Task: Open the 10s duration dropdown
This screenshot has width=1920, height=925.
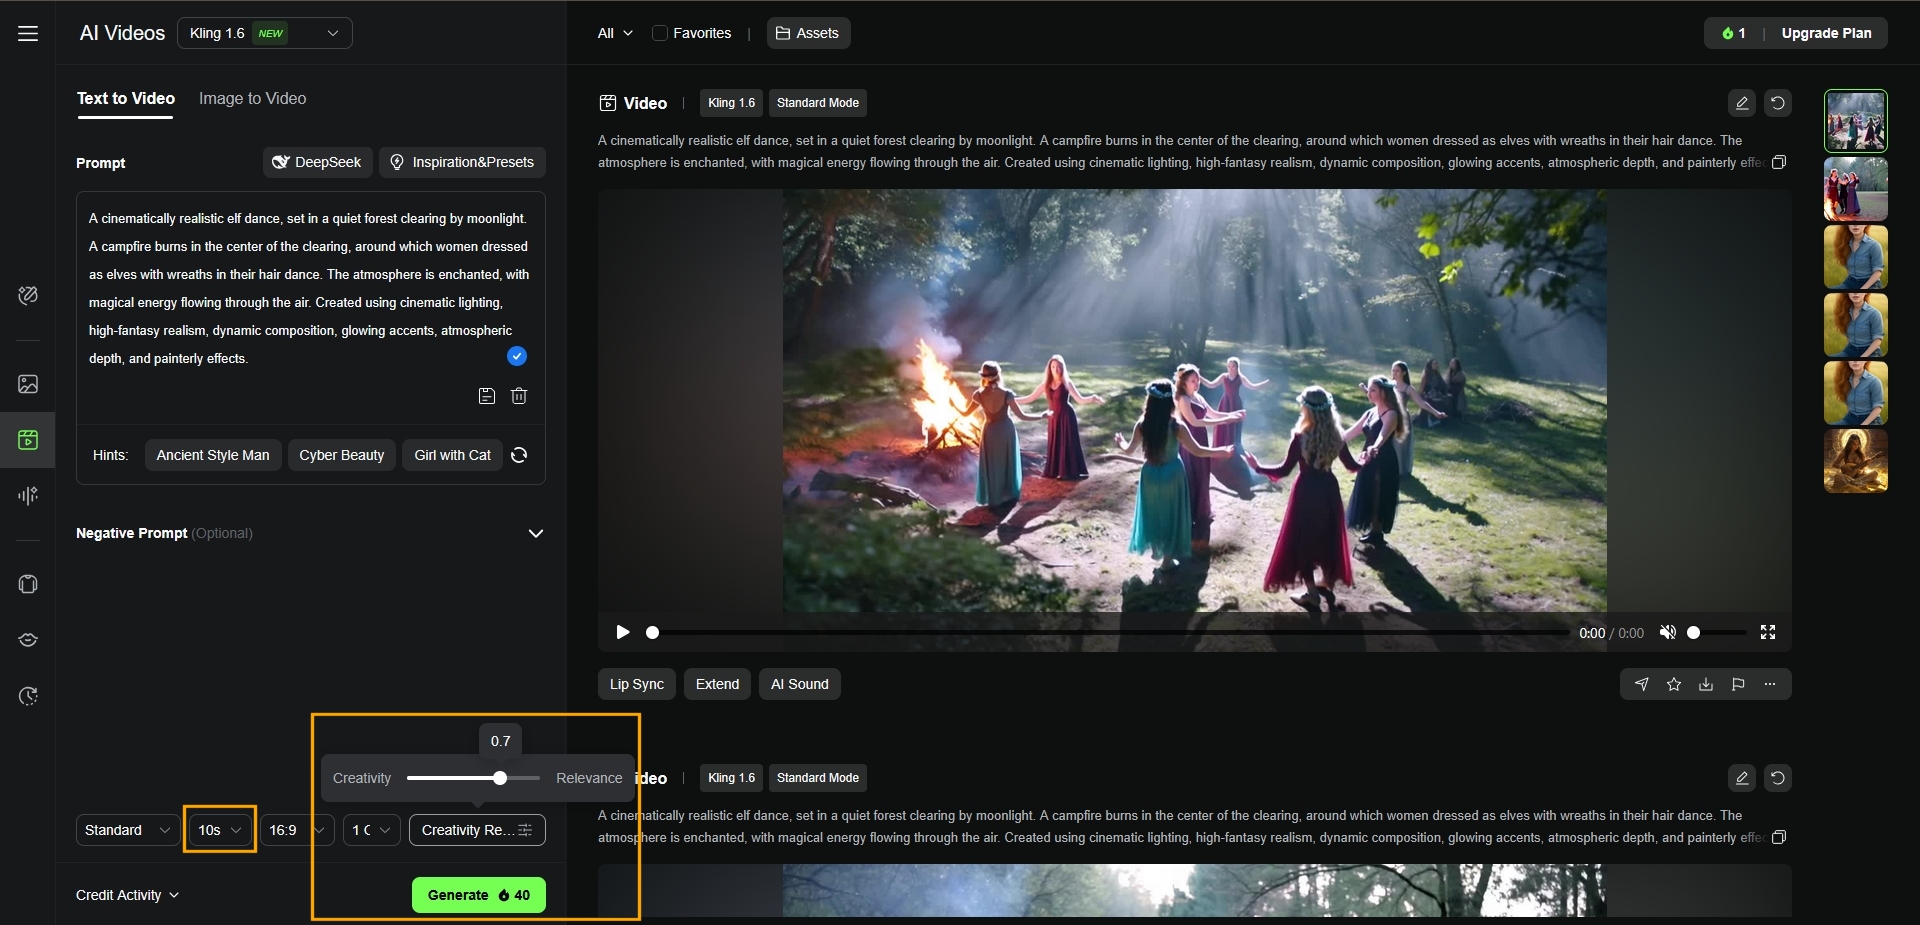Action: click(x=220, y=830)
